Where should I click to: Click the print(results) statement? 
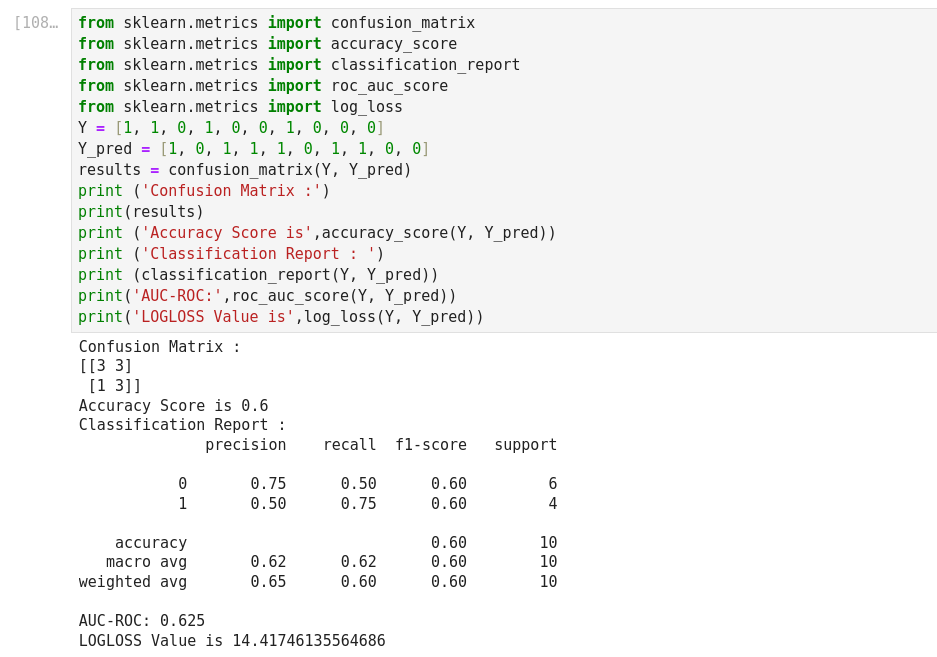[x=141, y=212]
